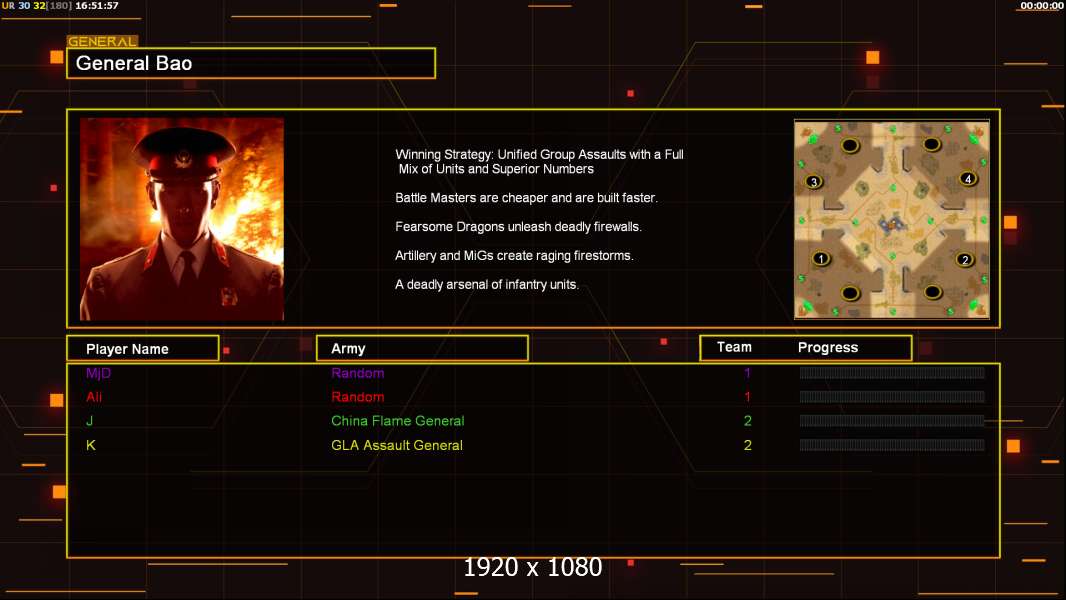
Task: Click start position 2 on the minimap
Action: (964, 259)
